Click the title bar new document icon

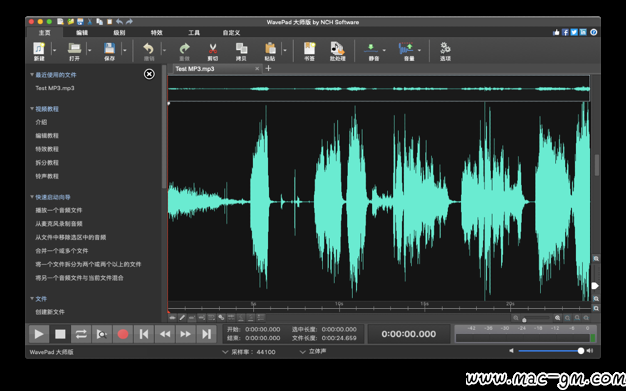pyautogui.click(x=60, y=22)
